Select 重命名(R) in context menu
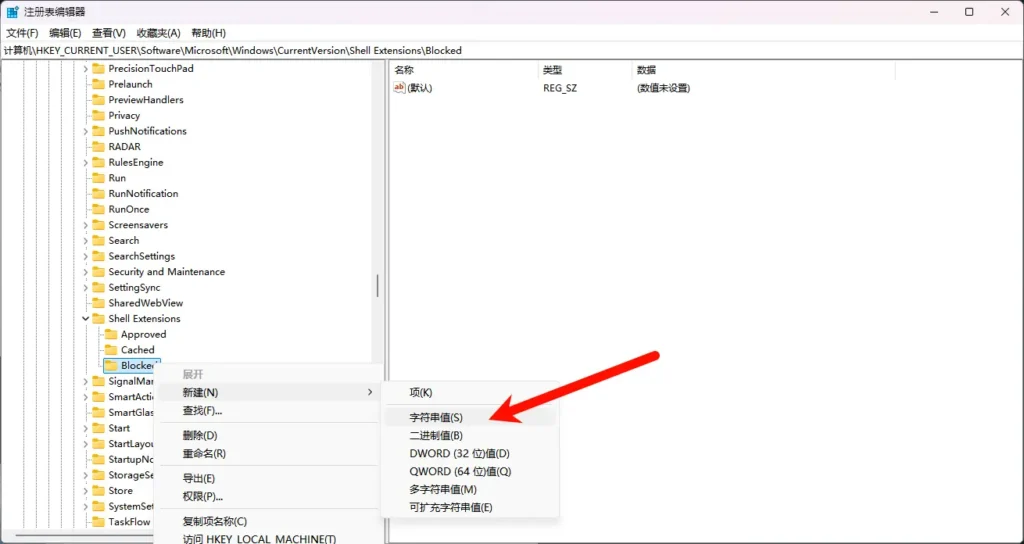Viewport: 1024px width, 544px height. click(x=269, y=454)
